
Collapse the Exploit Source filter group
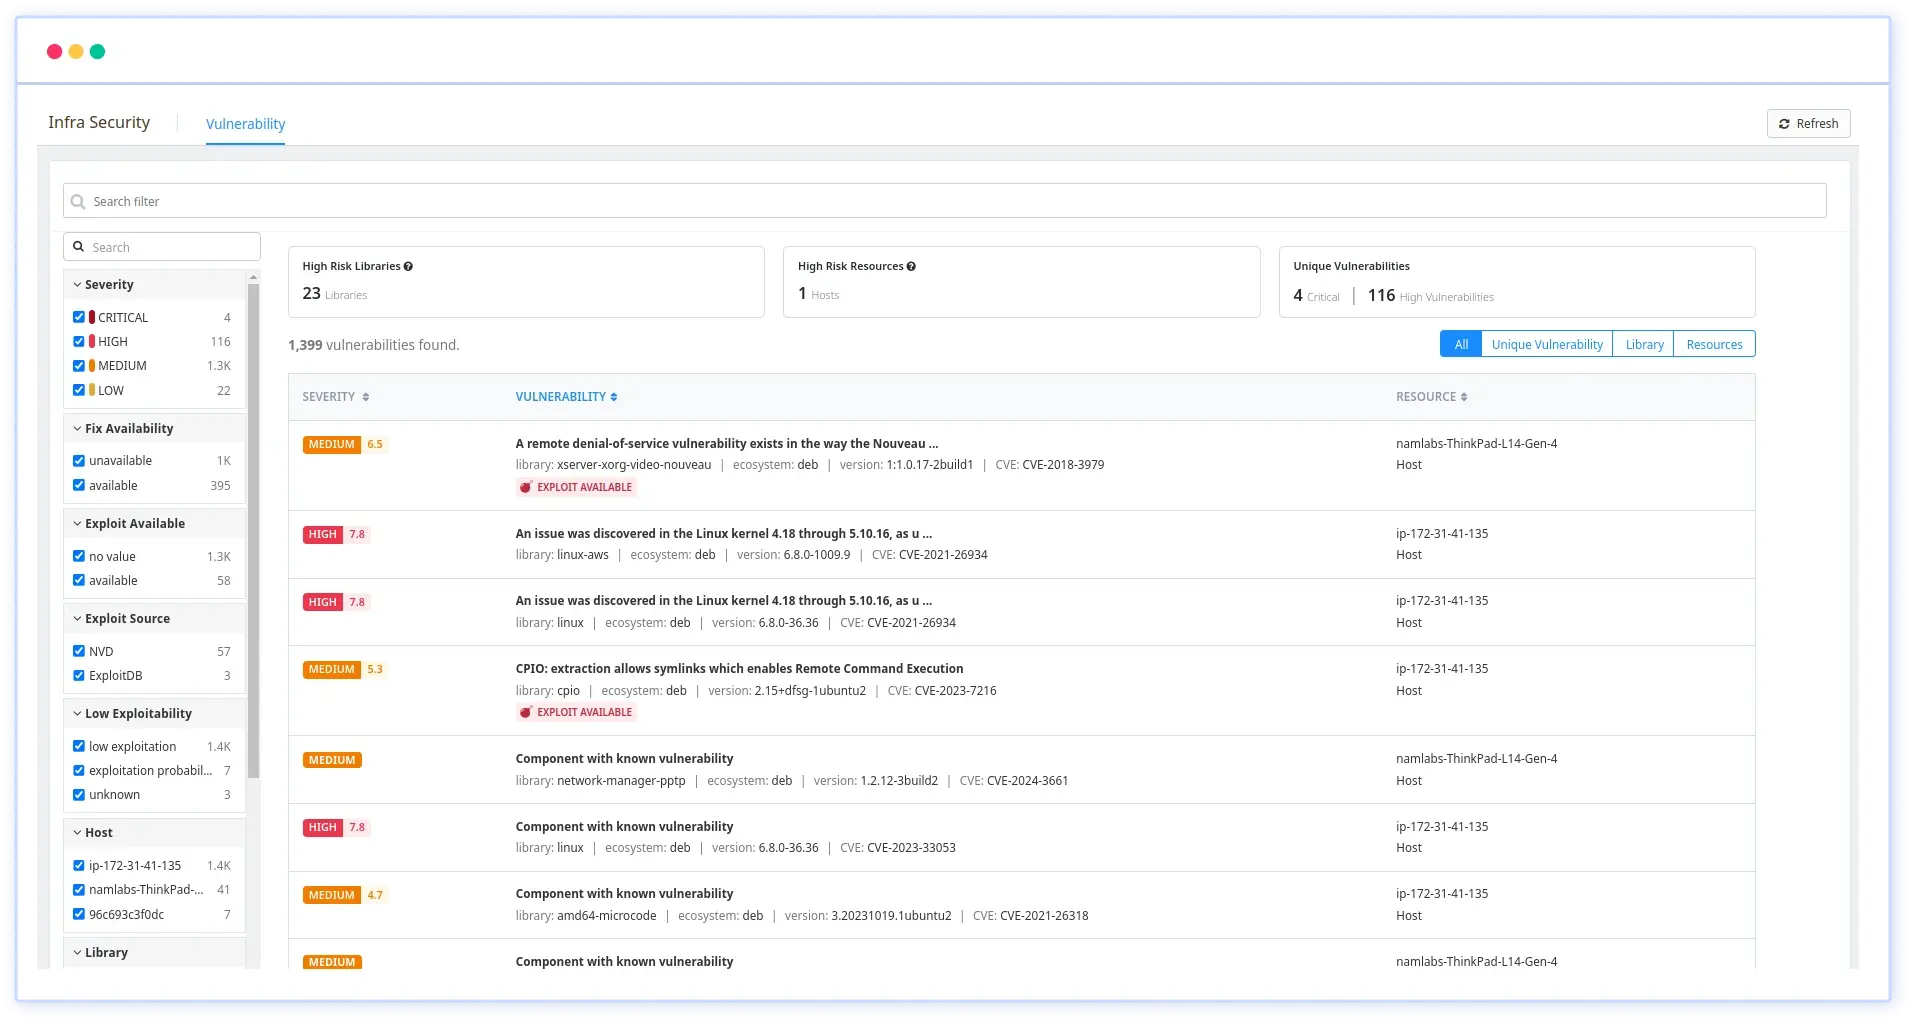click(x=77, y=619)
